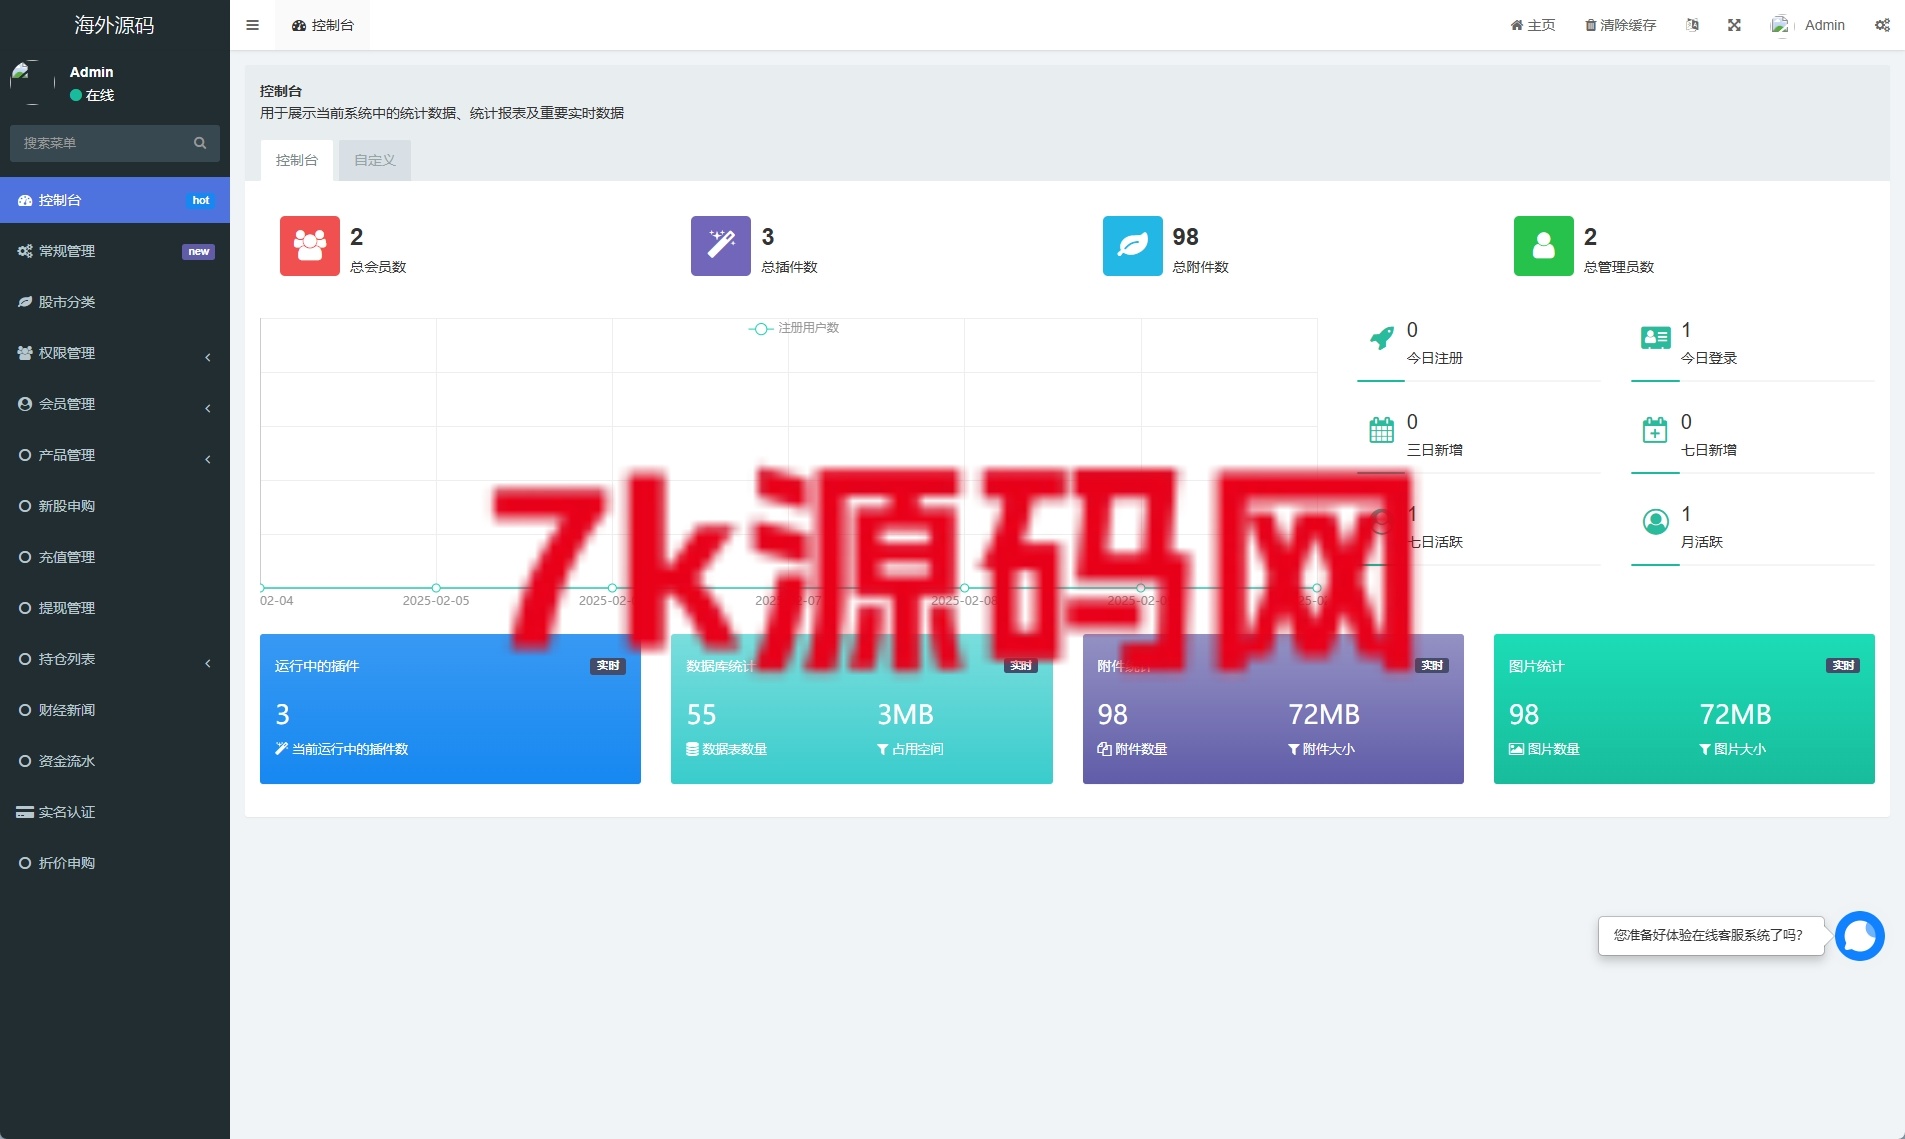Click the blue leaf attachments icon
Viewport: 1905px width, 1139px height.
[1133, 246]
